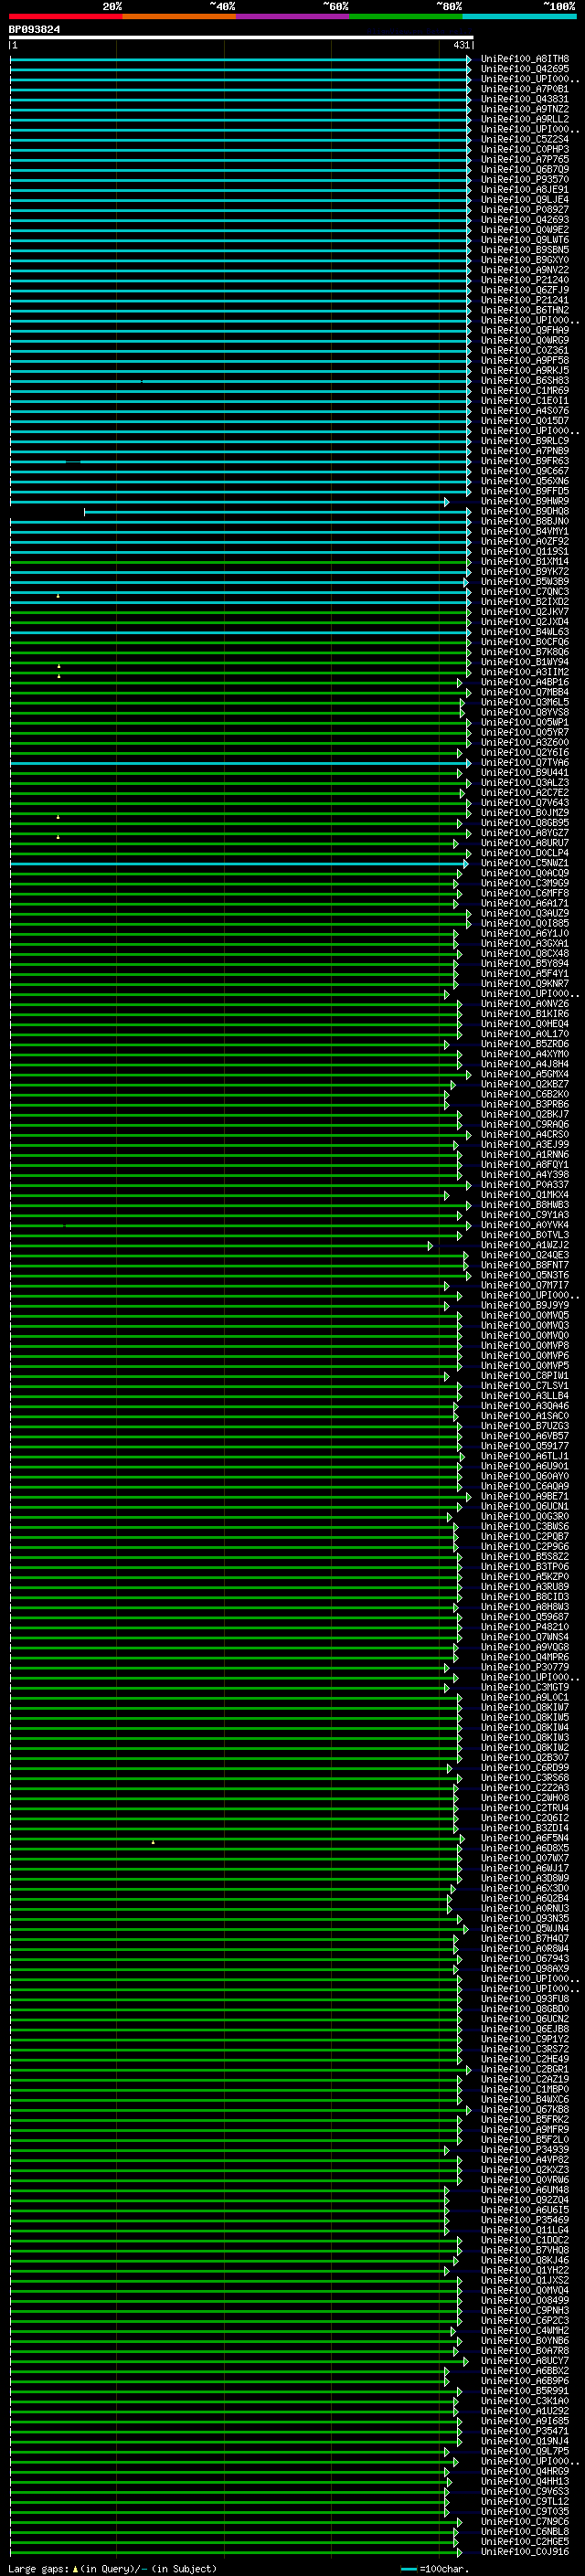Select the UniRef100_A8URU7 label

pos(525,843)
